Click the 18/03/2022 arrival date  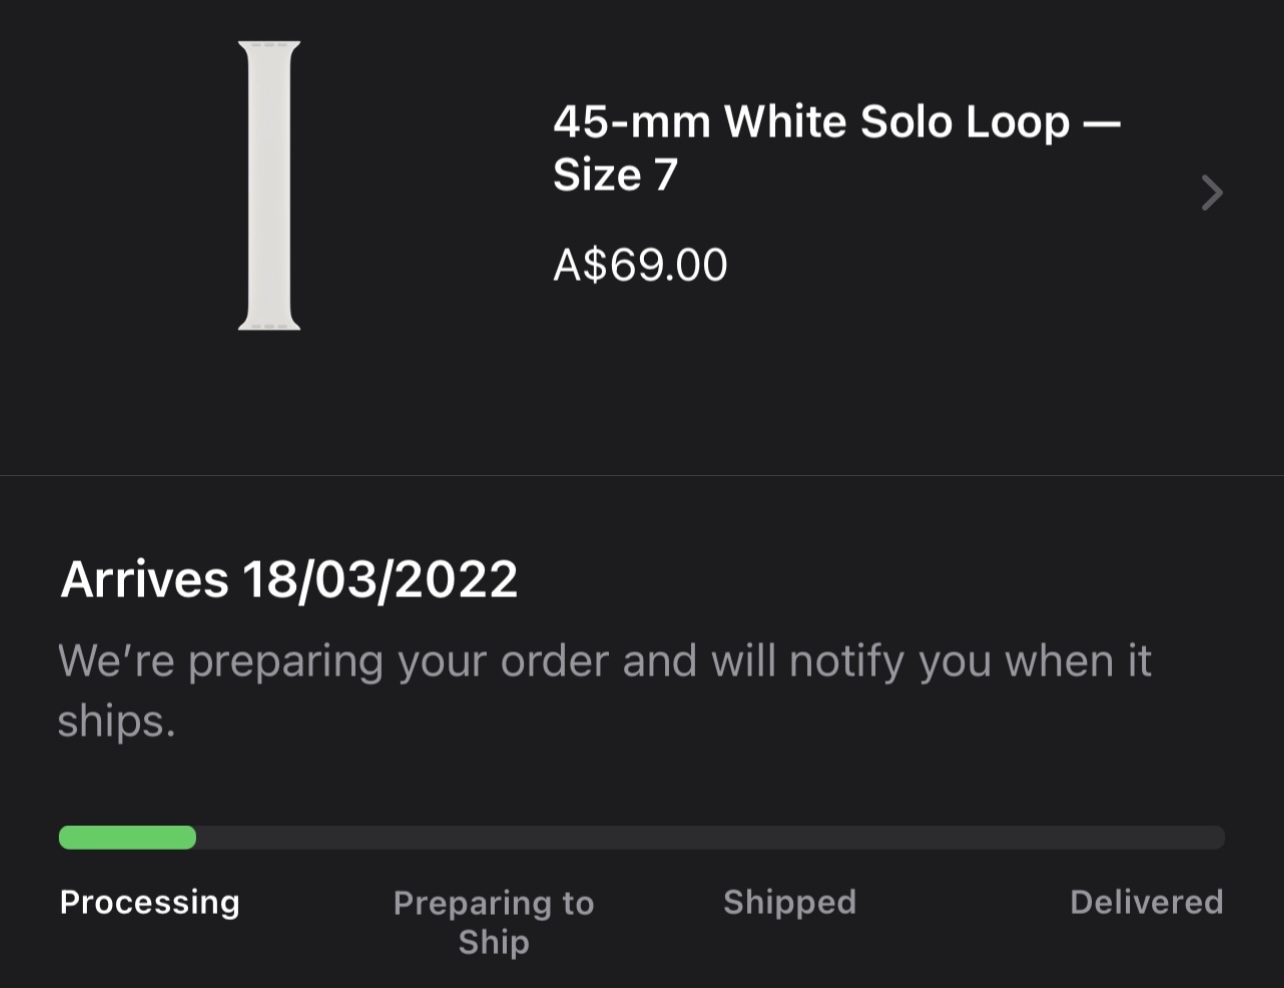(x=380, y=579)
